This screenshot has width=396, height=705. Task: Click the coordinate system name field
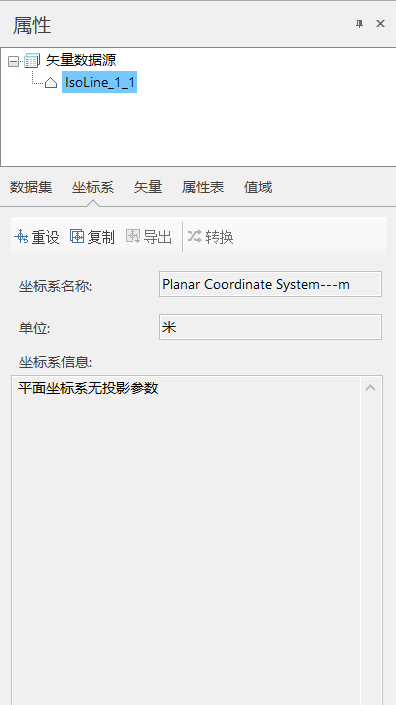[x=270, y=284]
